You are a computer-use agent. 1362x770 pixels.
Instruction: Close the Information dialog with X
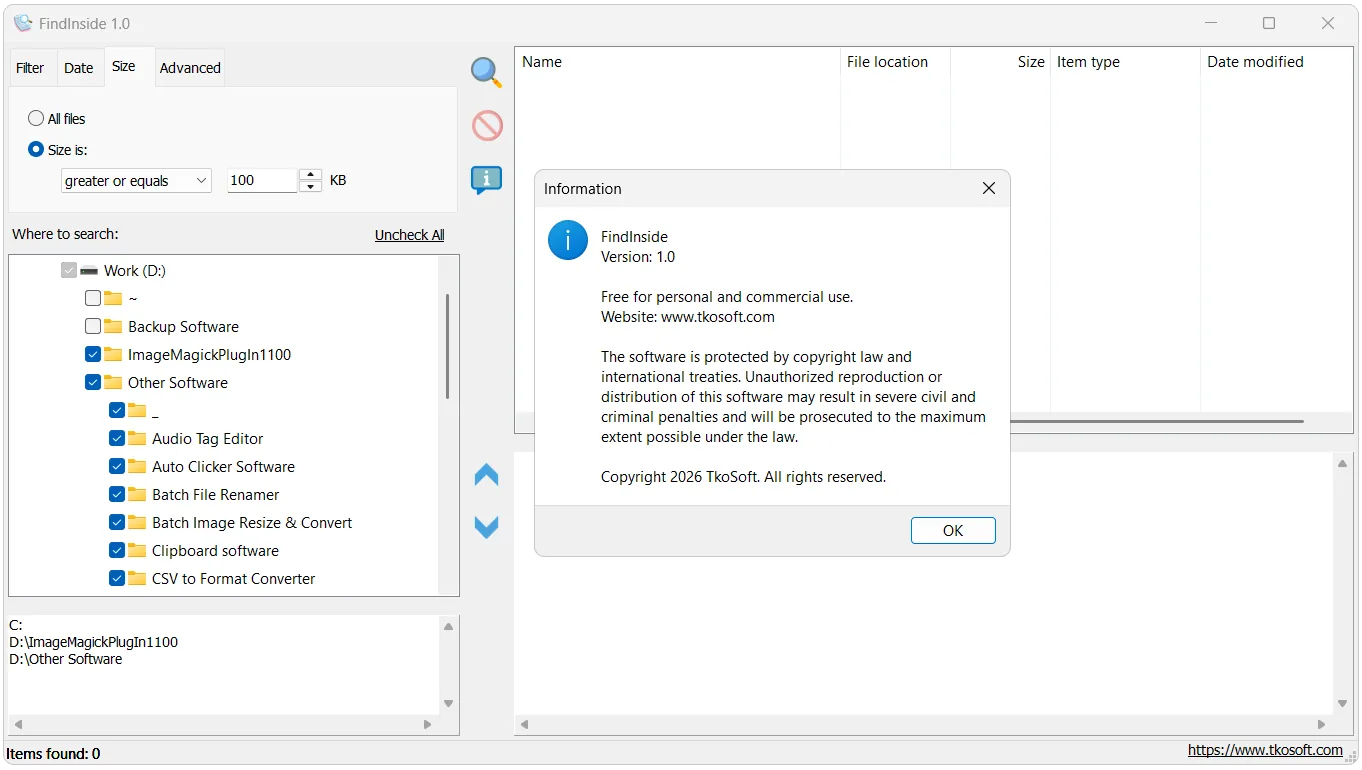click(x=989, y=188)
